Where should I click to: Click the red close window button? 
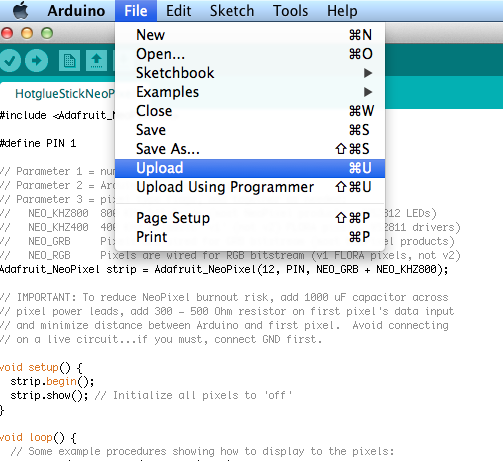coord(7,33)
